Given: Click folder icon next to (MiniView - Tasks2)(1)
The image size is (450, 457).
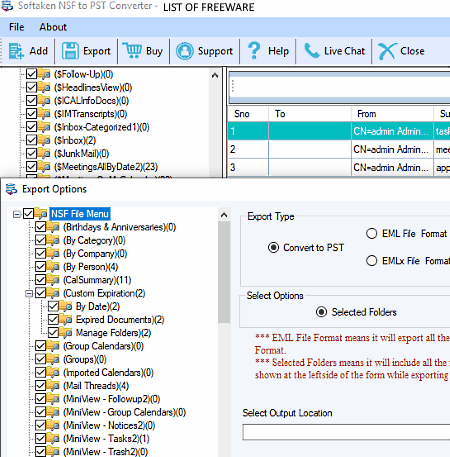Looking at the screenshot, I should point(53,439).
